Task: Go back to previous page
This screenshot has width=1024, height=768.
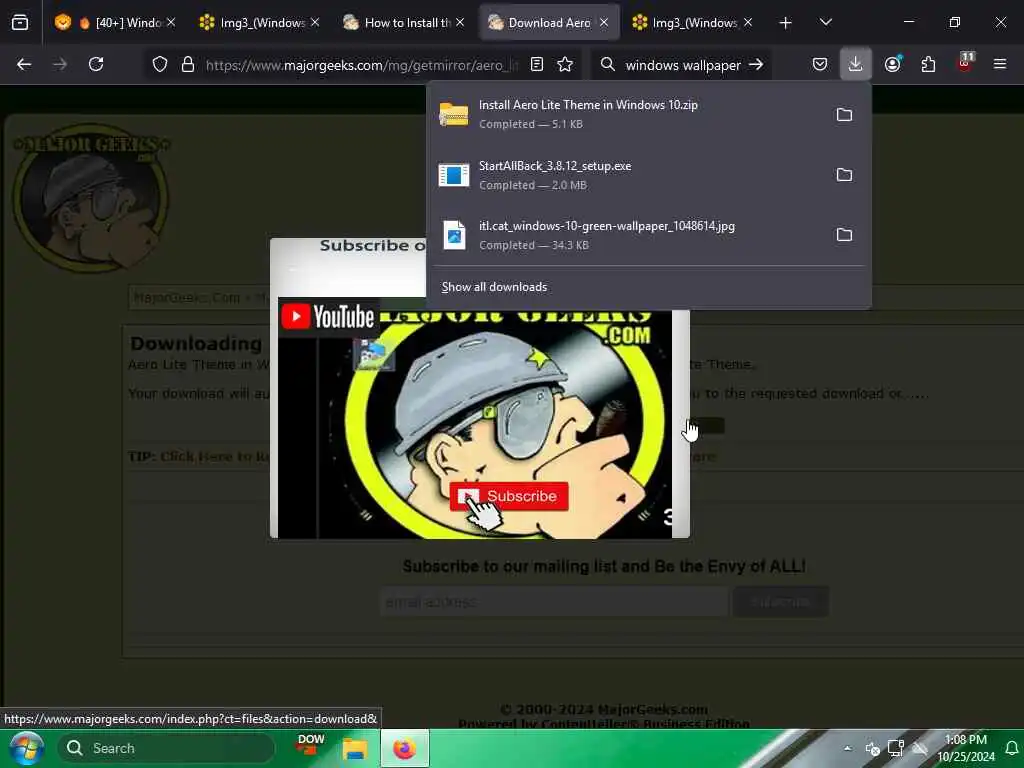Action: point(24,64)
